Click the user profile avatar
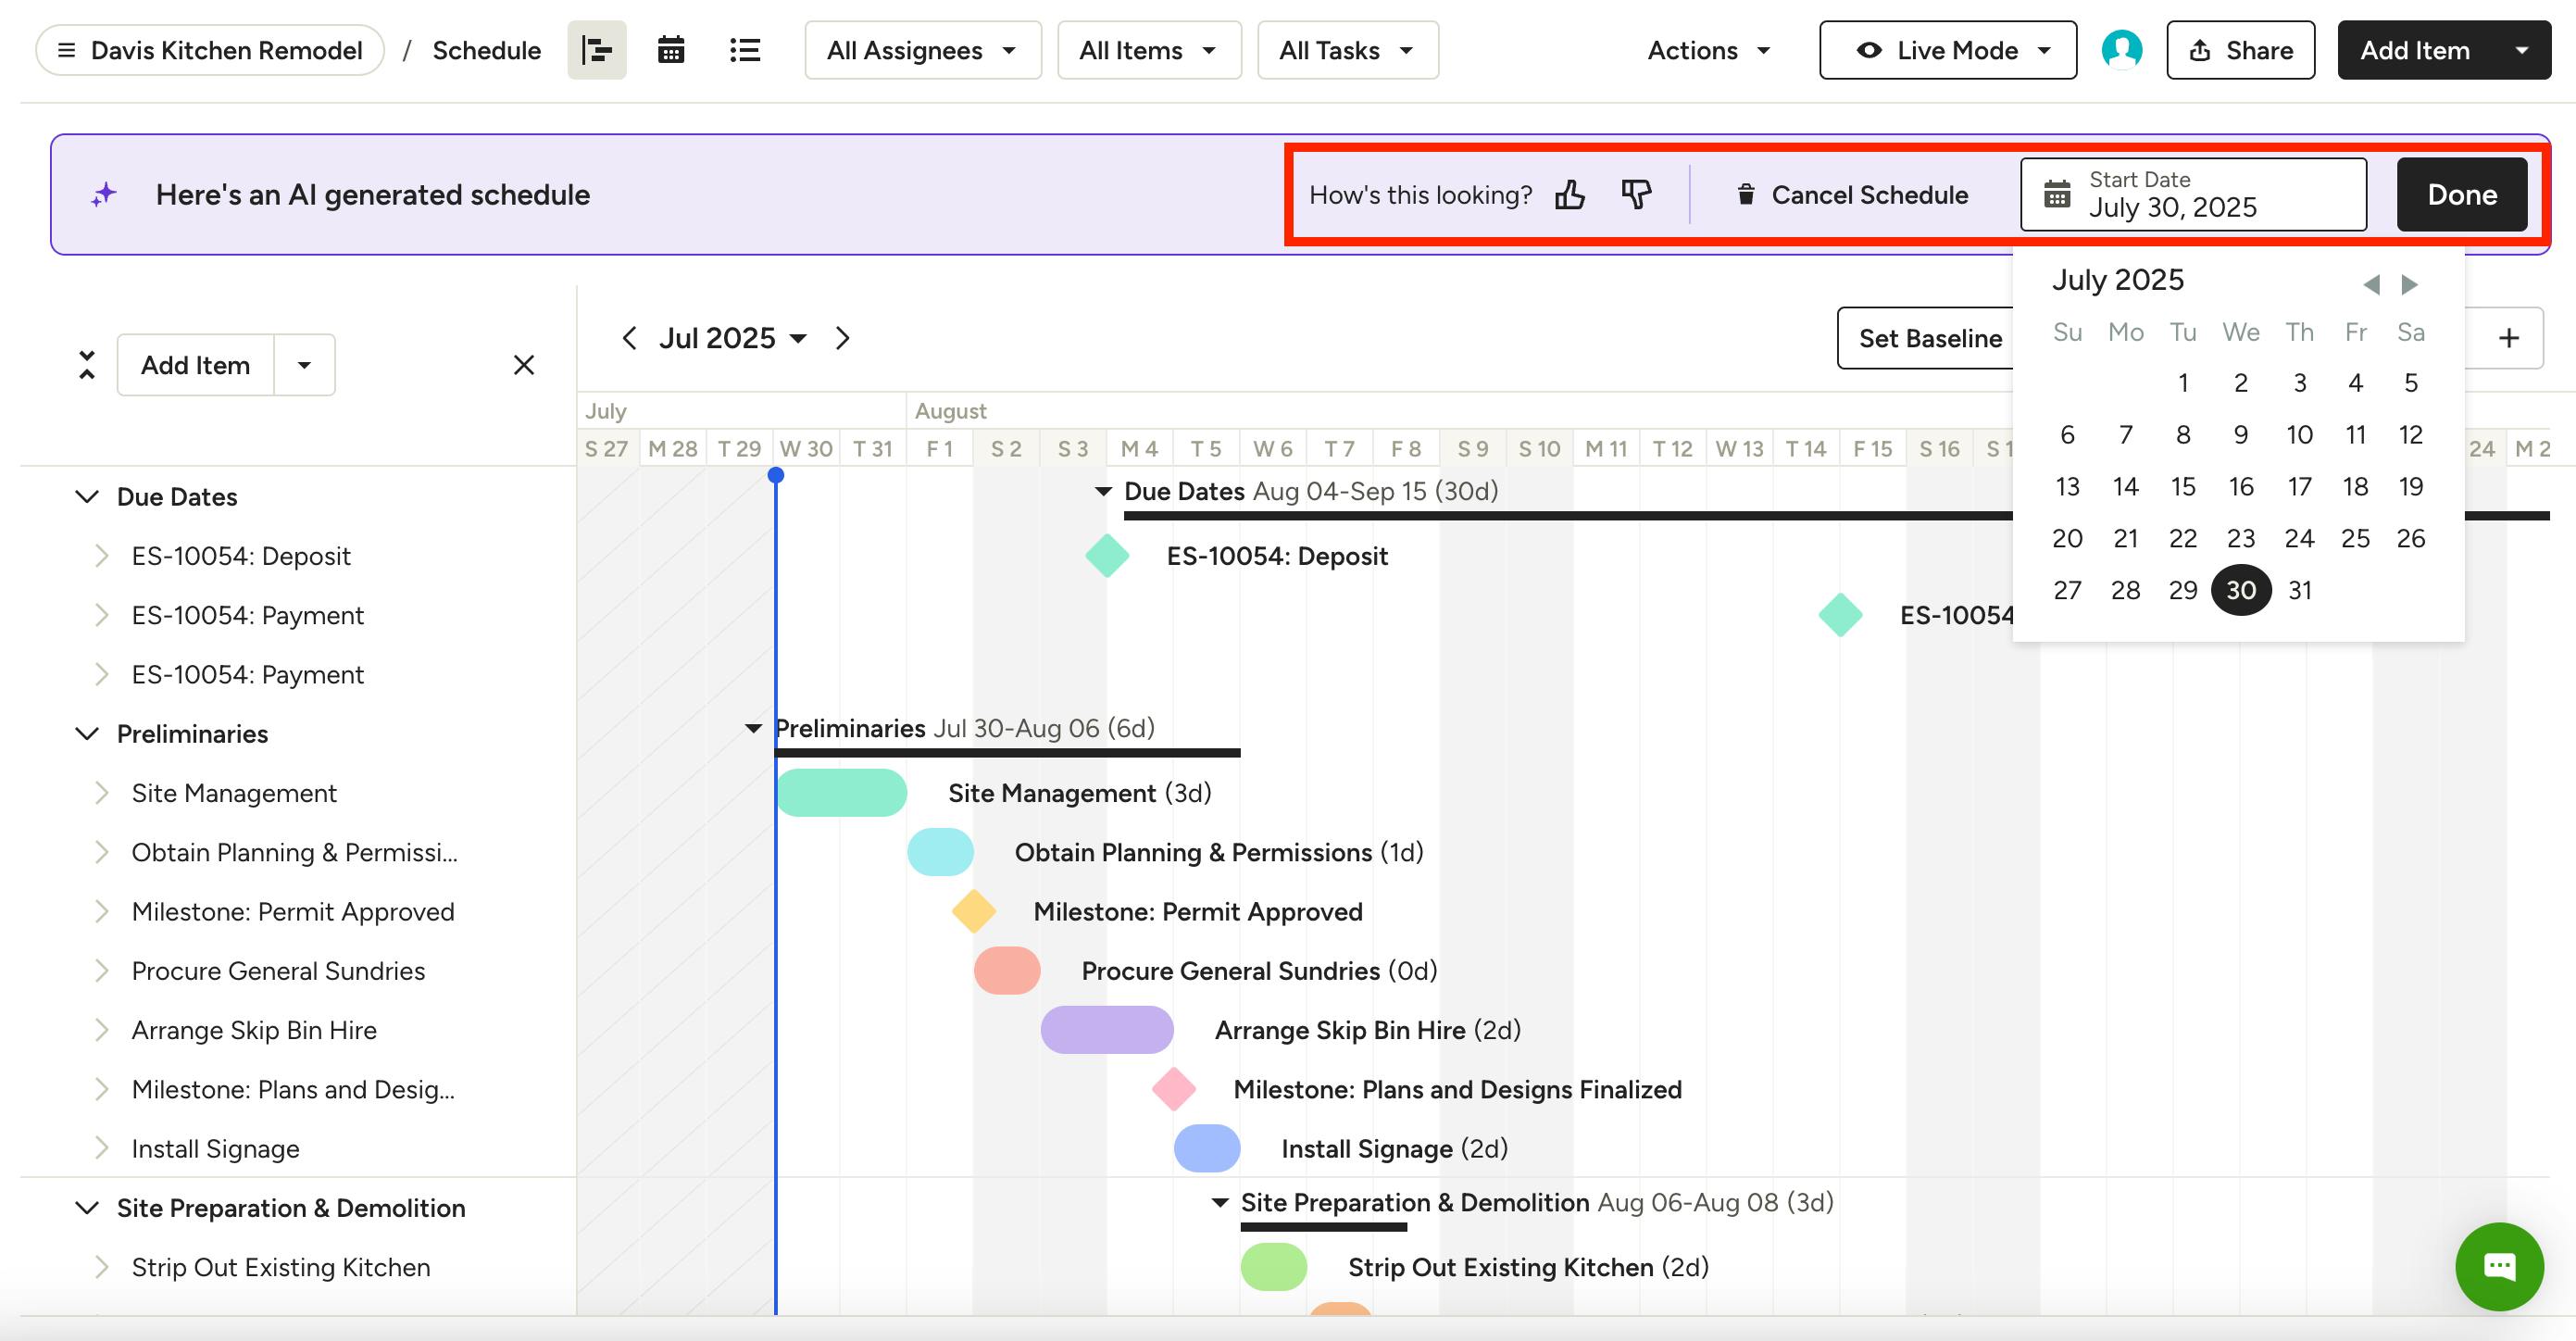Viewport: 2576px width, 1341px height. [x=2121, y=50]
